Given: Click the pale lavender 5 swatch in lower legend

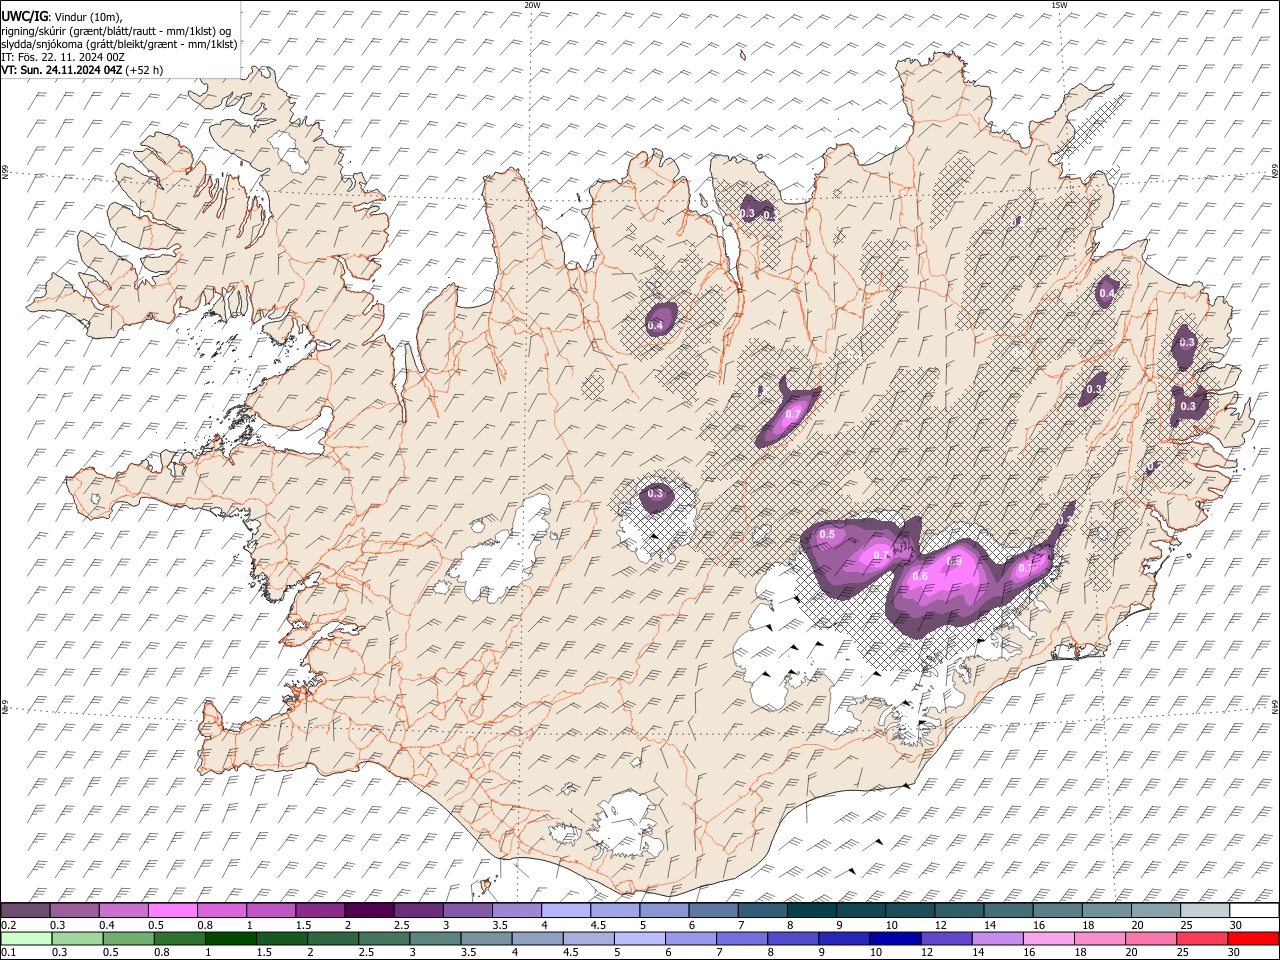Looking at the screenshot, I should tap(640, 939).
